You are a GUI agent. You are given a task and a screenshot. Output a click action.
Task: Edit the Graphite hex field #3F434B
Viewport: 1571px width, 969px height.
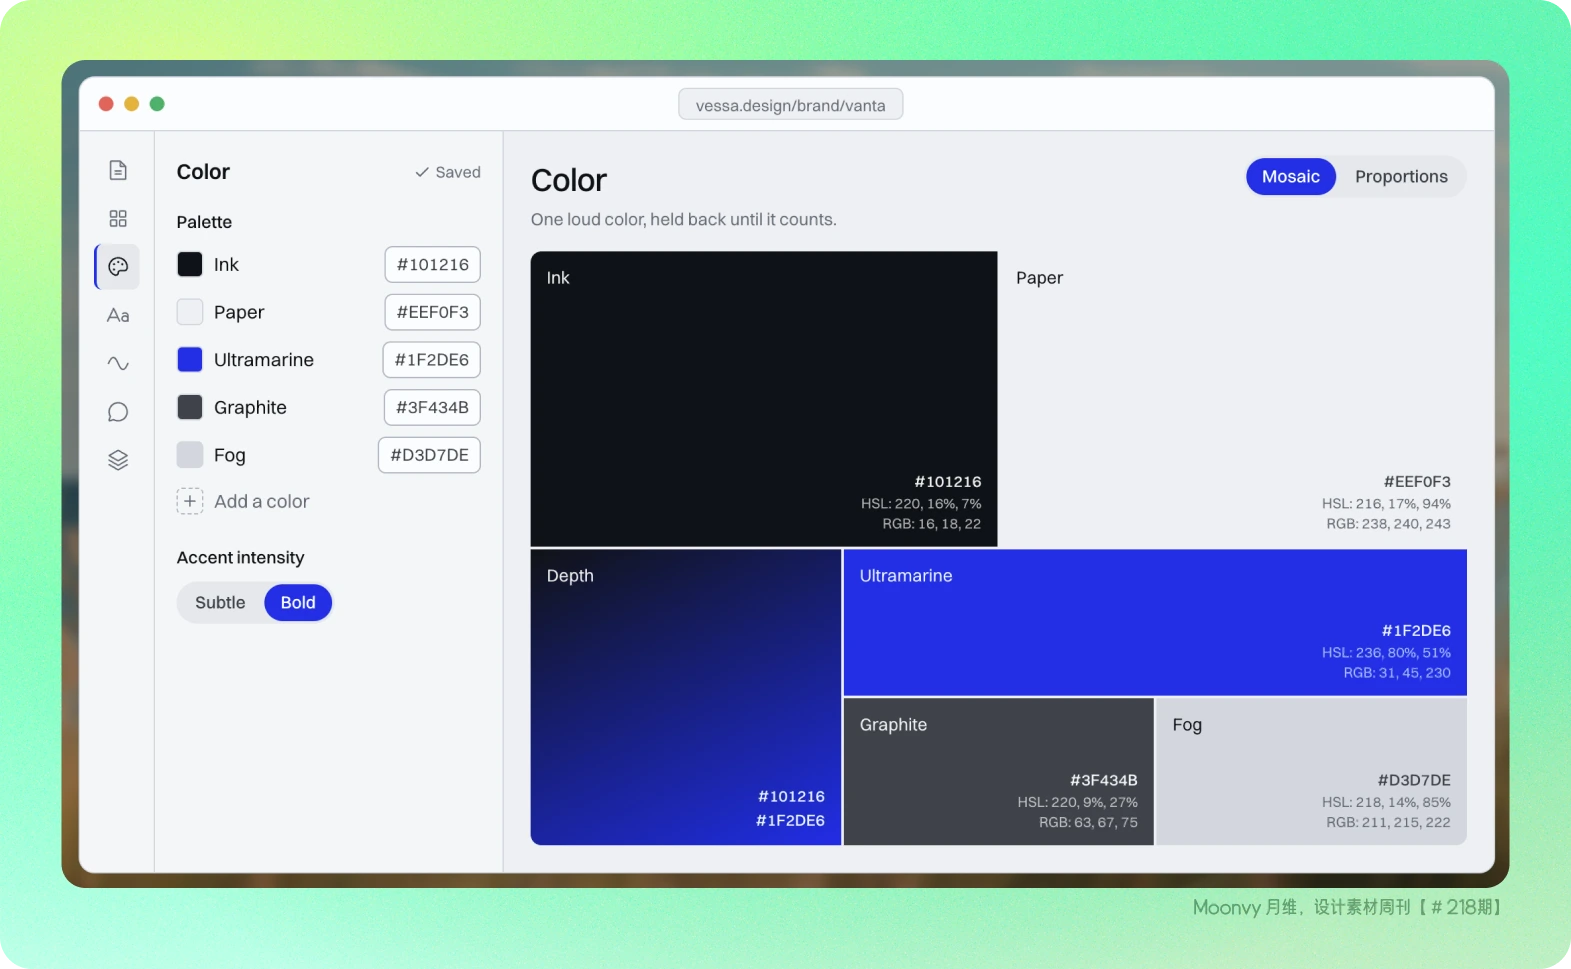click(x=432, y=407)
